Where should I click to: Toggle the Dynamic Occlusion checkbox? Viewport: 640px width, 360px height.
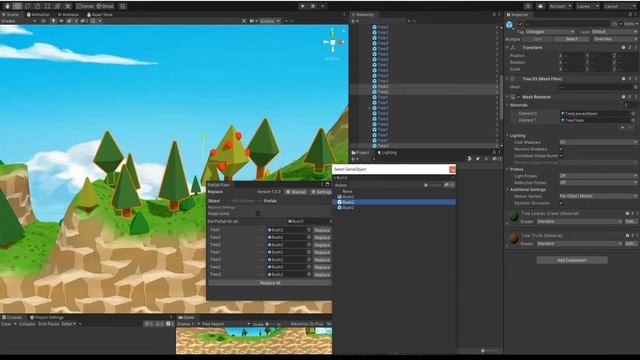562,203
